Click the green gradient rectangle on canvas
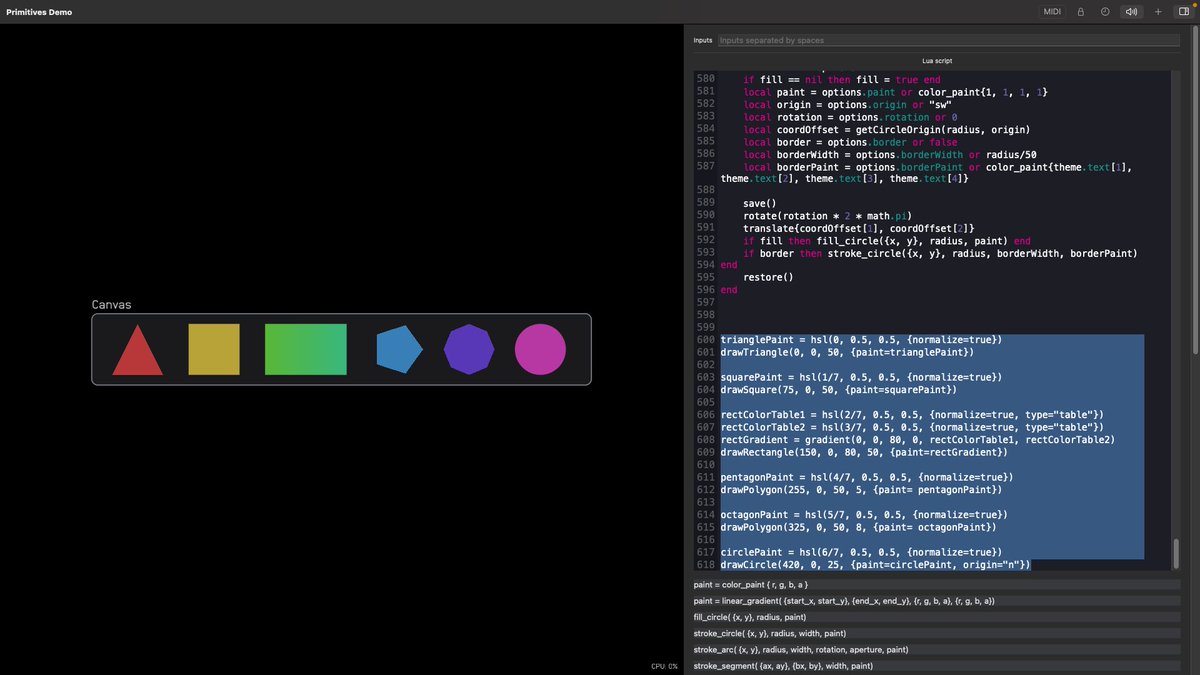Viewport: 1200px width, 675px height. click(305, 350)
